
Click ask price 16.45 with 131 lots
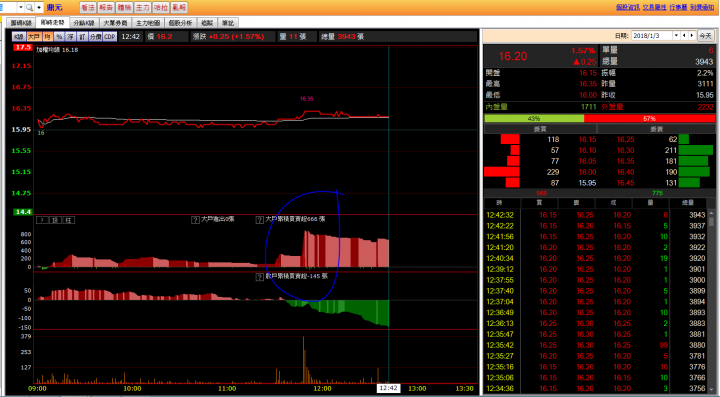(625, 183)
